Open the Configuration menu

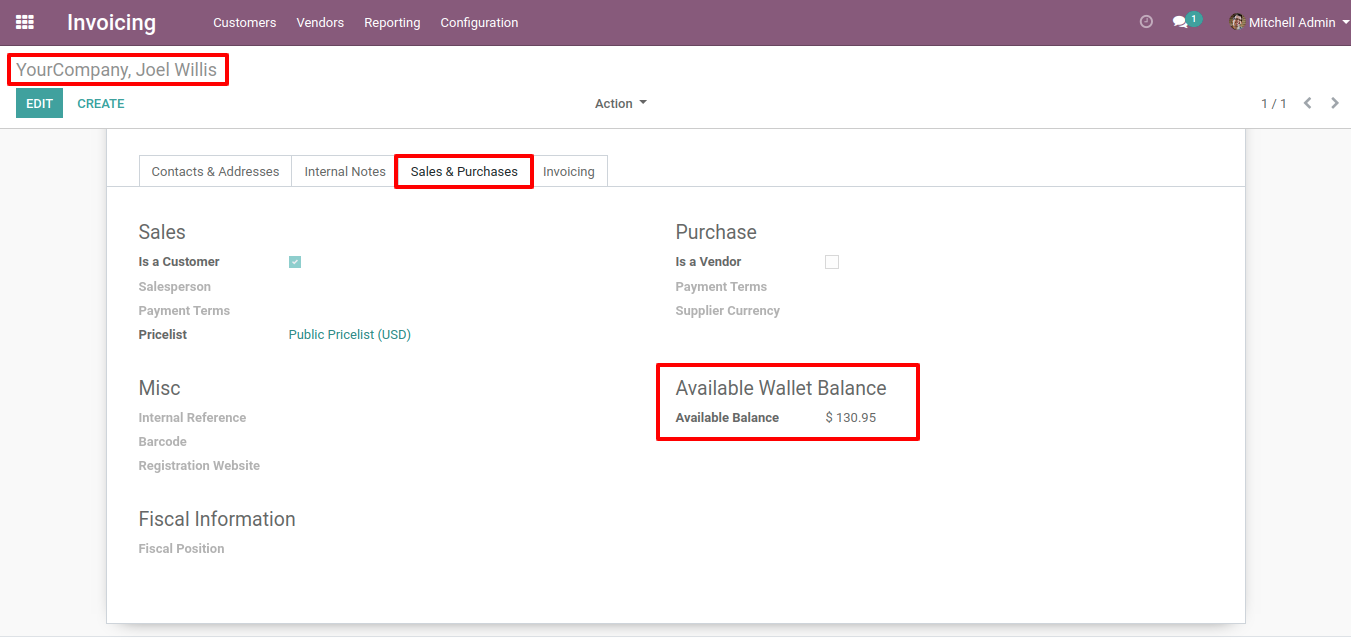479,22
